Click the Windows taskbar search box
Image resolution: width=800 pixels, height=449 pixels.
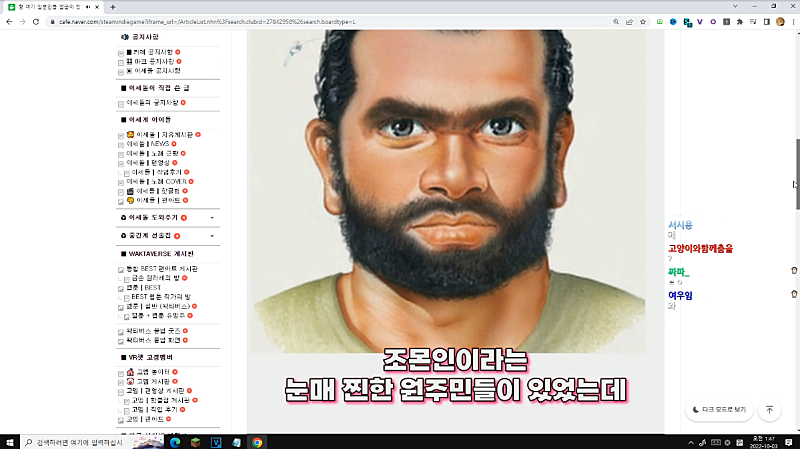tap(93, 442)
